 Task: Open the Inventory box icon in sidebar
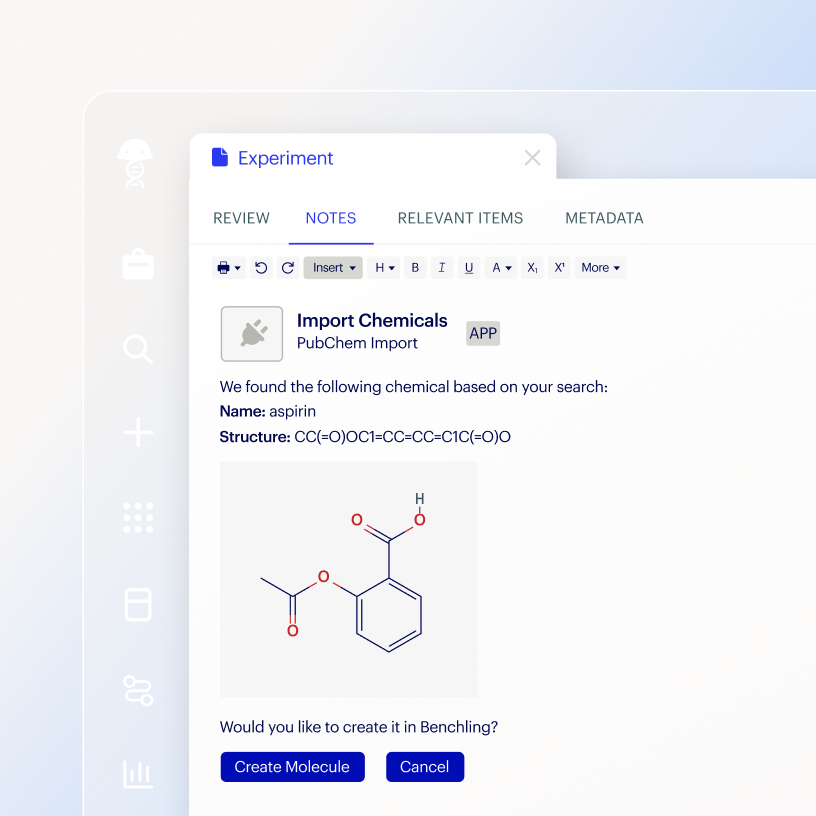coord(138,605)
